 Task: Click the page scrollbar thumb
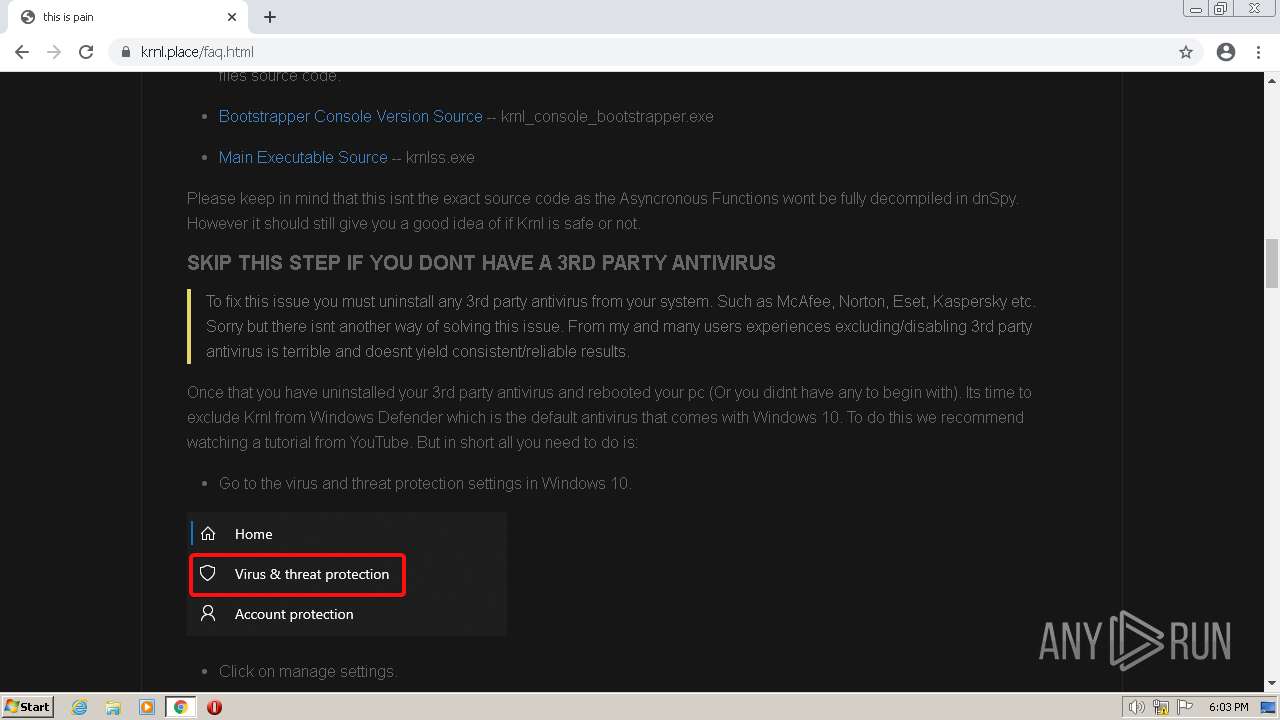(x=1272, y=263)
